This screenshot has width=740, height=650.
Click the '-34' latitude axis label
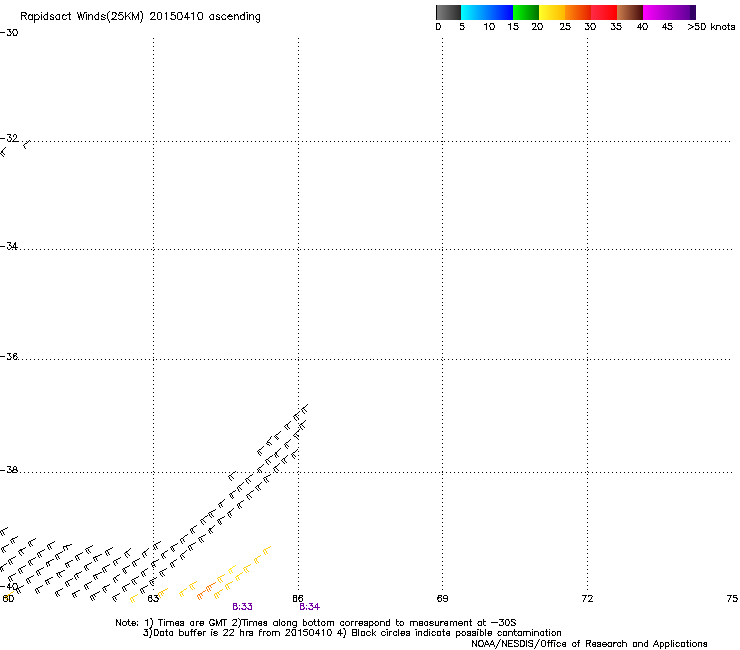coord(9,246)
